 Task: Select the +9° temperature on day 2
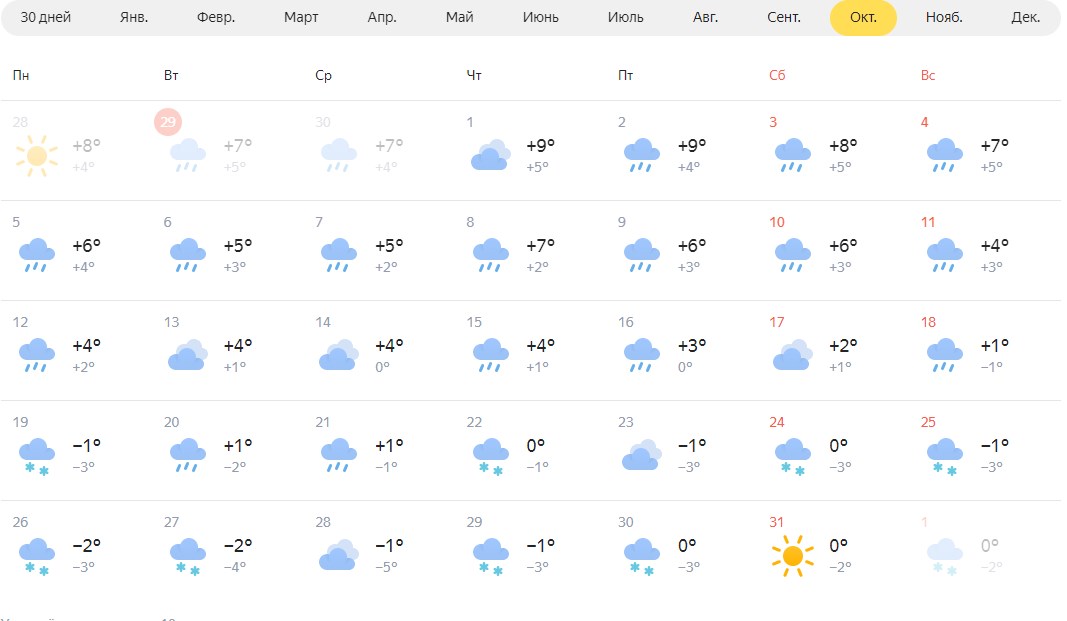tap(692, 146)
